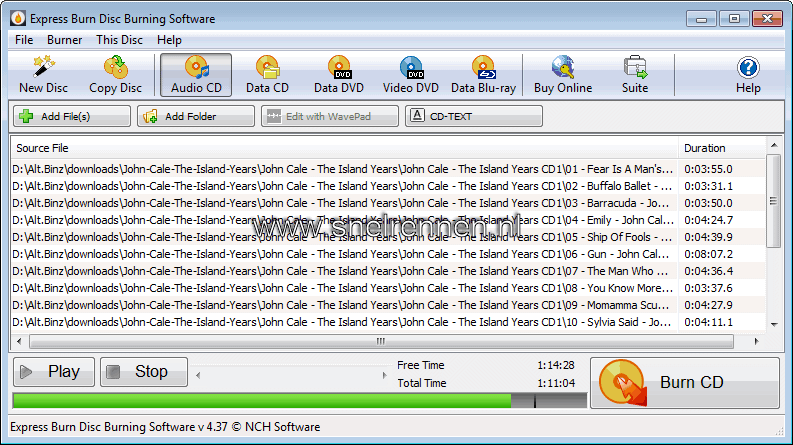Click right arrow of the playback slider
This screenshot has height=445, width=793.
pos(384,375)
